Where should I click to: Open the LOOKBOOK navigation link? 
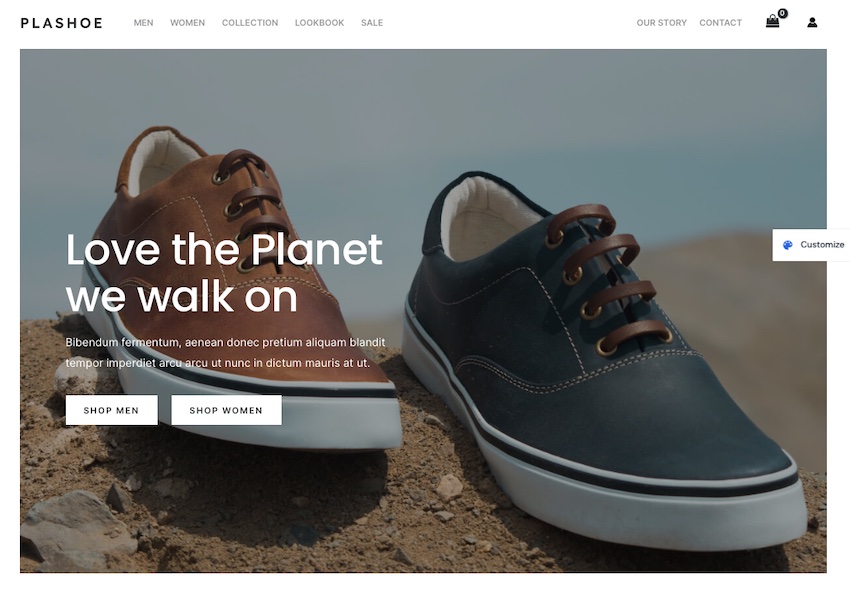coord(319,23)
